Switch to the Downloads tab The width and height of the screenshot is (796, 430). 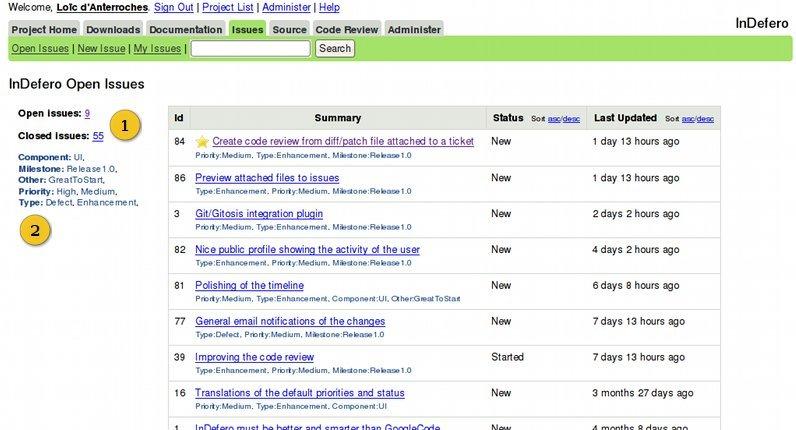113,29
